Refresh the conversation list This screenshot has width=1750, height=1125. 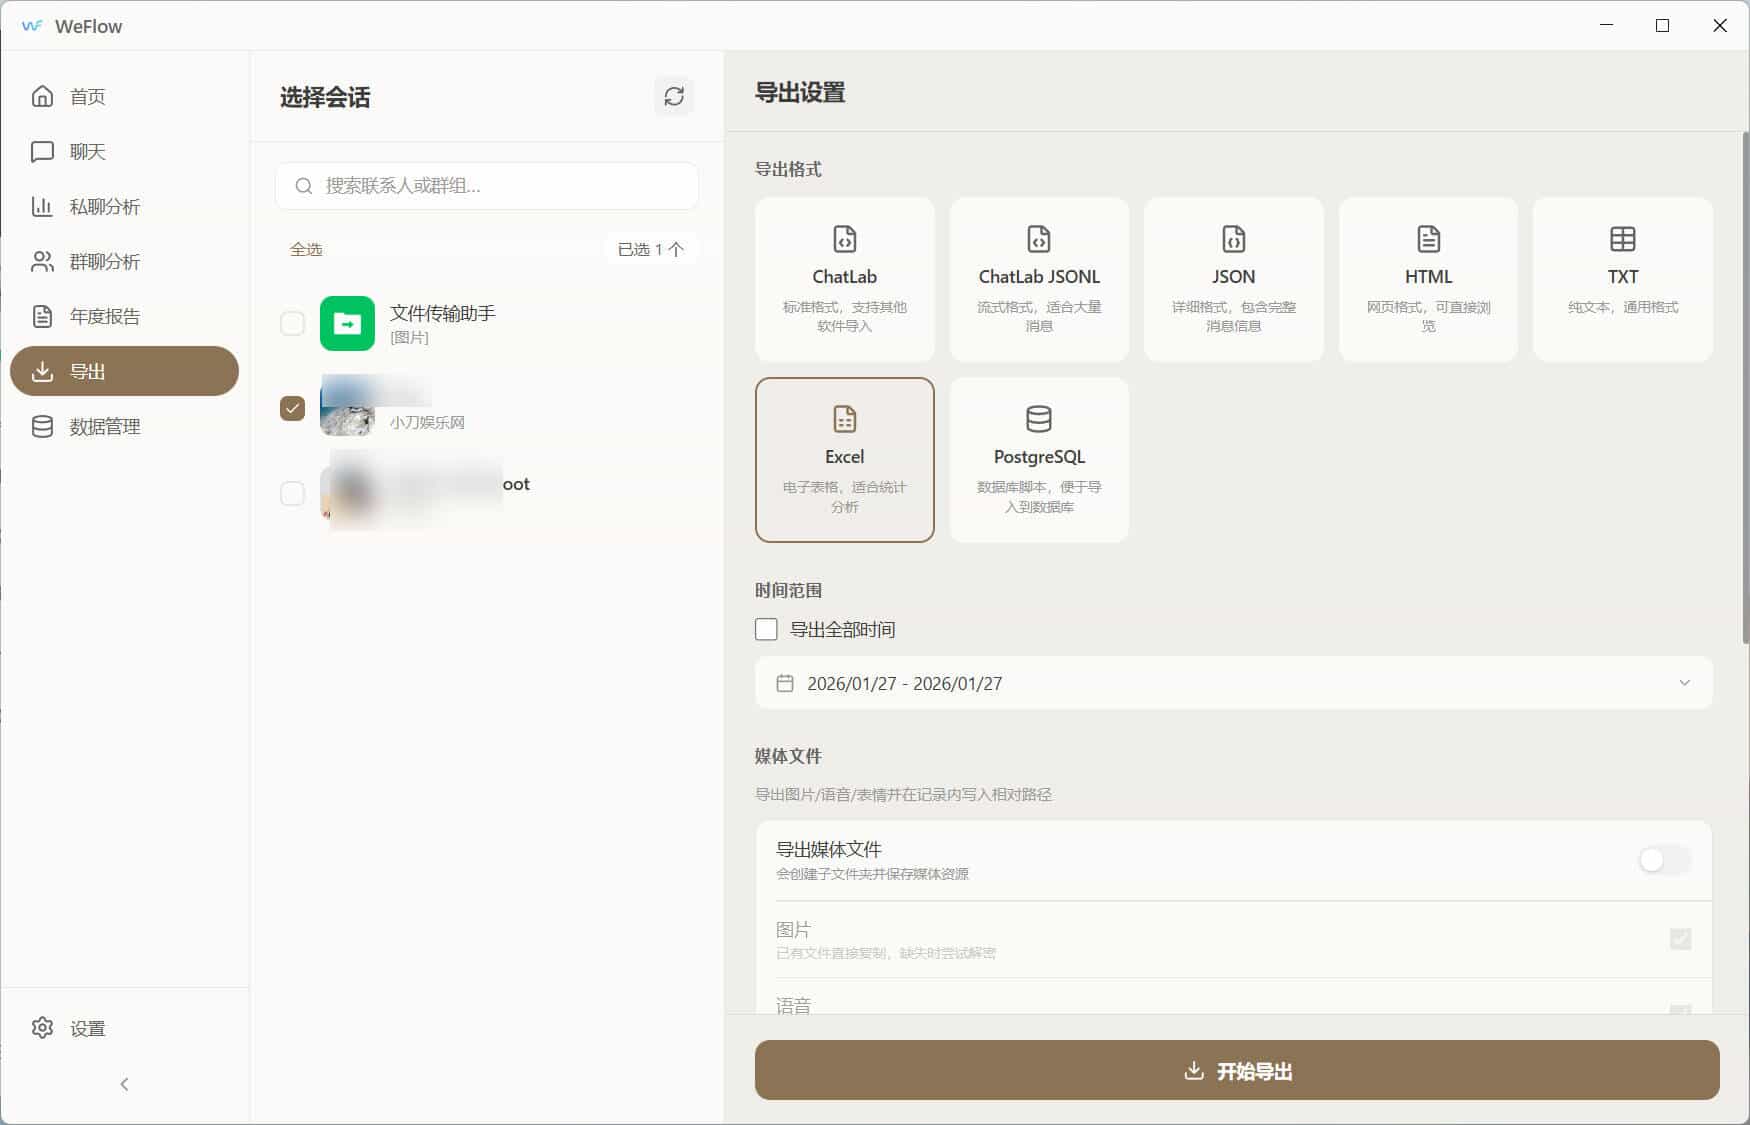click(x=674, y=96)
